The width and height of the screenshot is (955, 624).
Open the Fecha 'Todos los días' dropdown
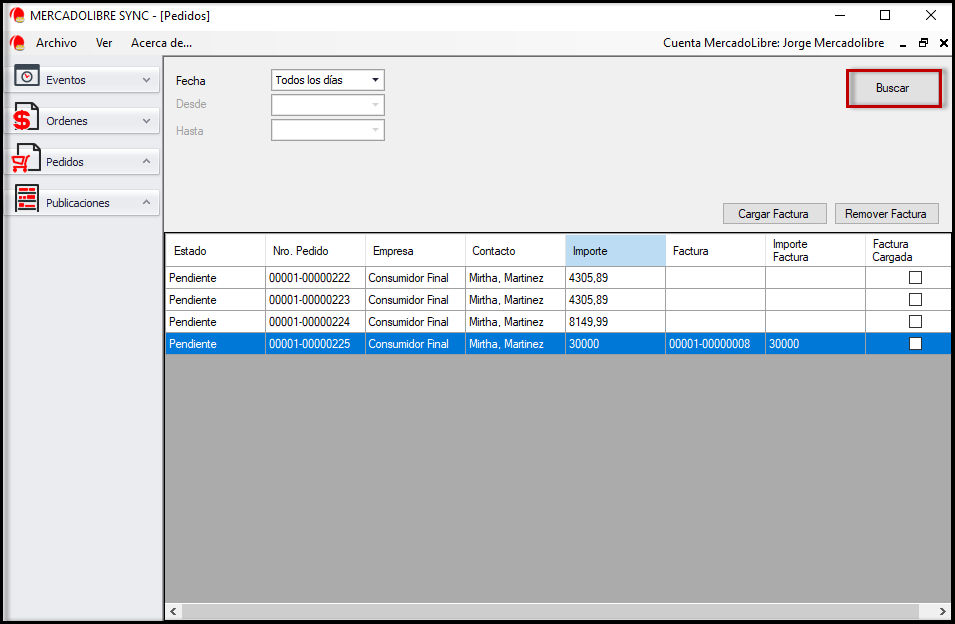[x=328, y=80]
